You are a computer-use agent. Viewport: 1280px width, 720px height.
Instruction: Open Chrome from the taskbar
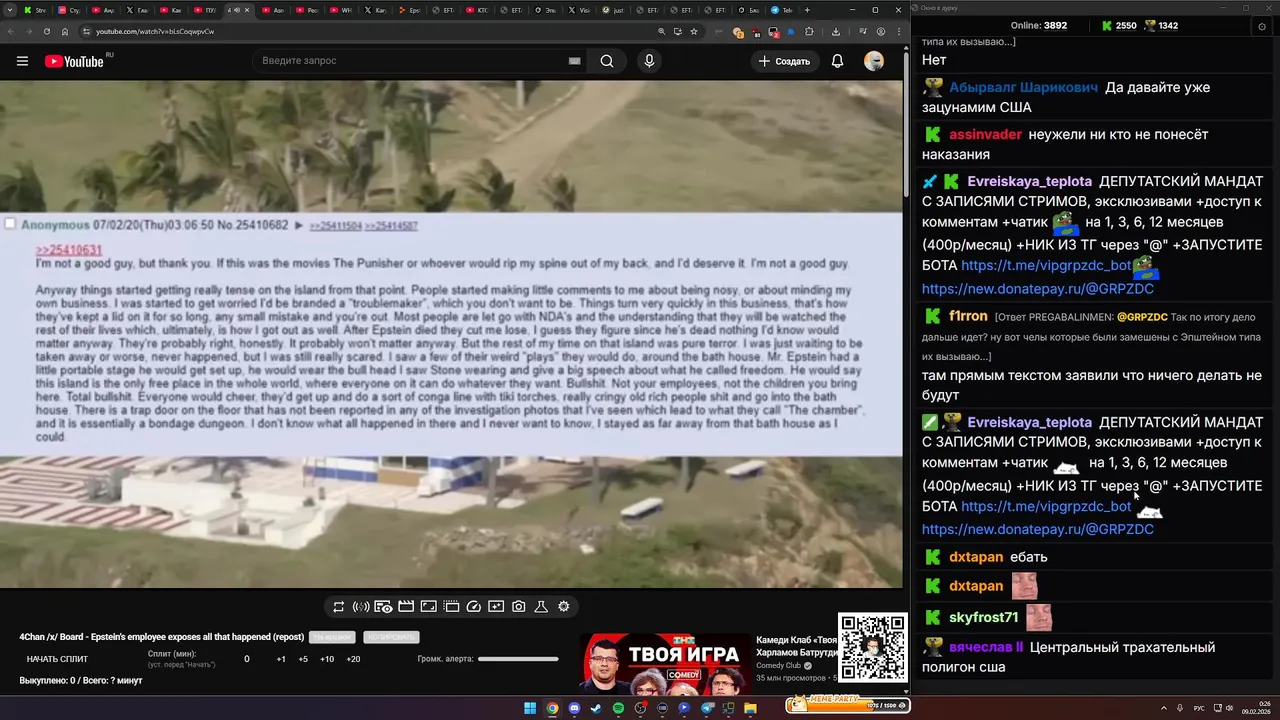pyautogui.click(x=552, y=708)
